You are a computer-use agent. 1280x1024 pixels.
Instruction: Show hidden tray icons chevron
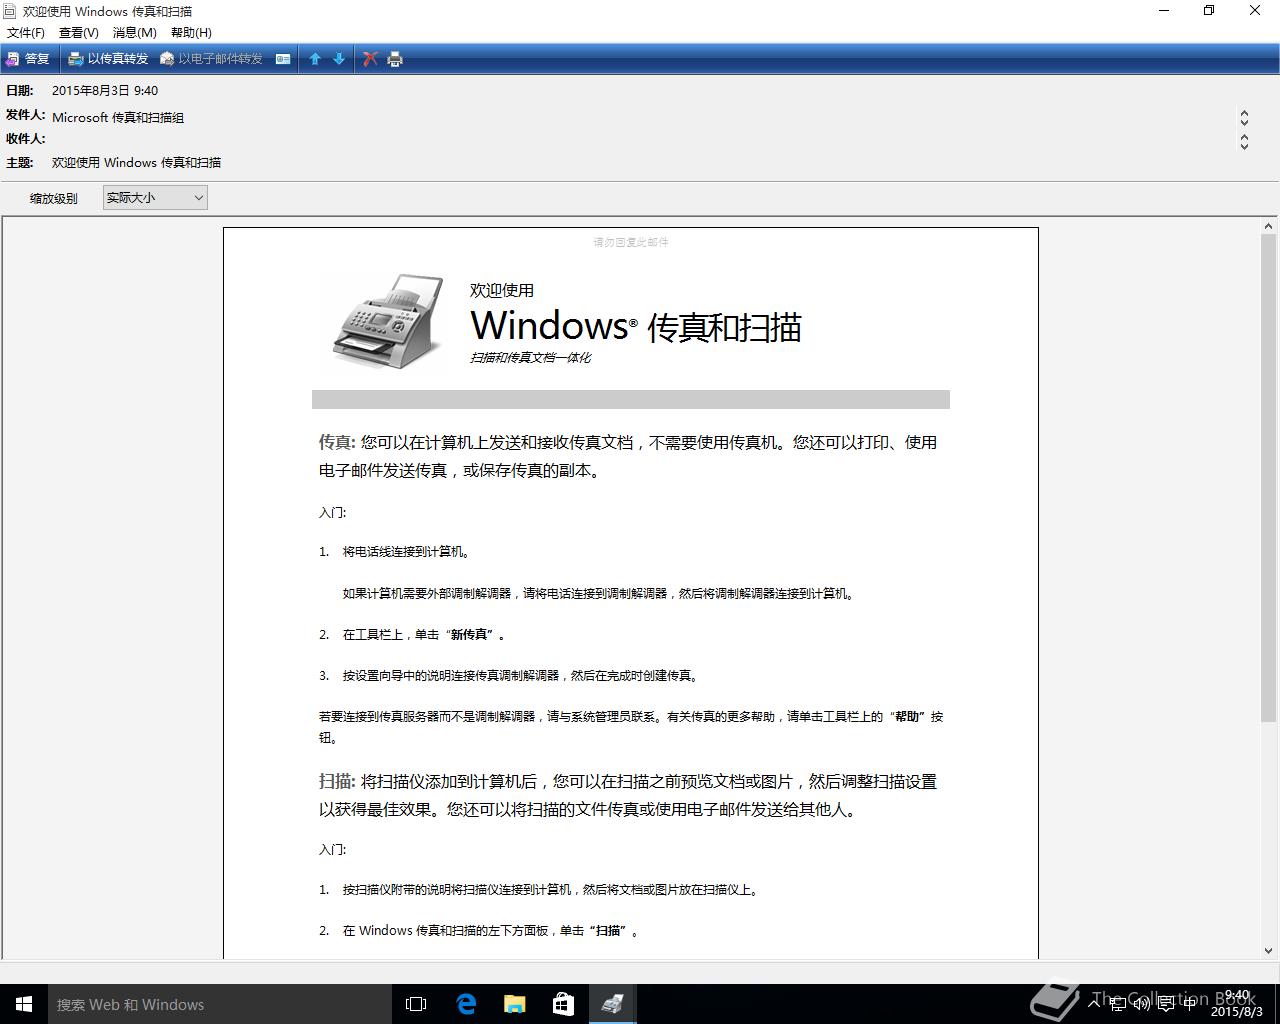pos(1094,1004)
